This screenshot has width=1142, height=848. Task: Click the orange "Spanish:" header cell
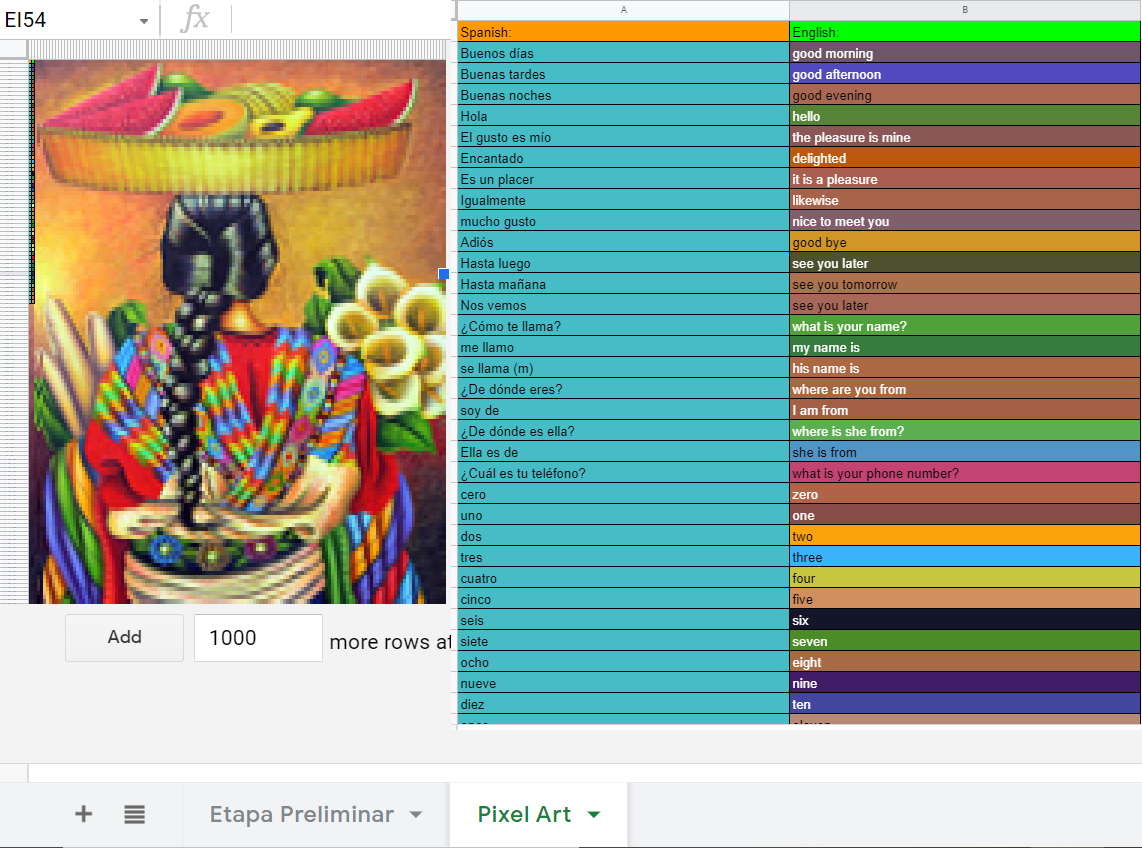pyautogui.click(x=623, y=32)
